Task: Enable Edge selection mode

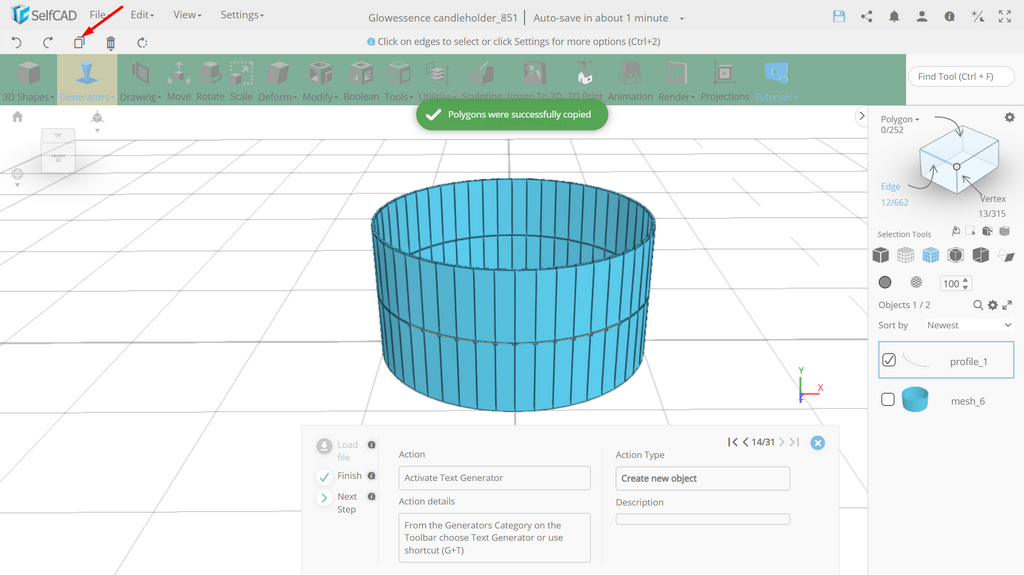Action: (x=890, y=186)
